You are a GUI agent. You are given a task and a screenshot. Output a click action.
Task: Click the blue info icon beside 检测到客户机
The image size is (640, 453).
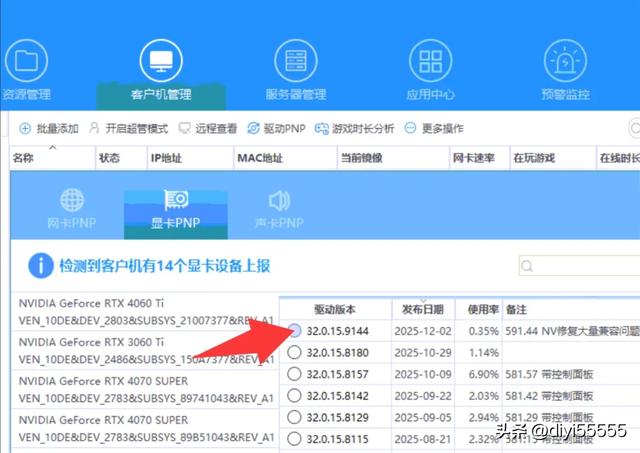click(40, 266)
